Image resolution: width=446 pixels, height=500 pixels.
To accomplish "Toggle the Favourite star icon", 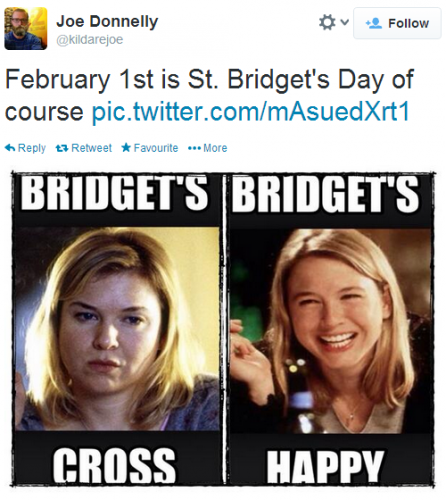I will click(x=126, y=147).
